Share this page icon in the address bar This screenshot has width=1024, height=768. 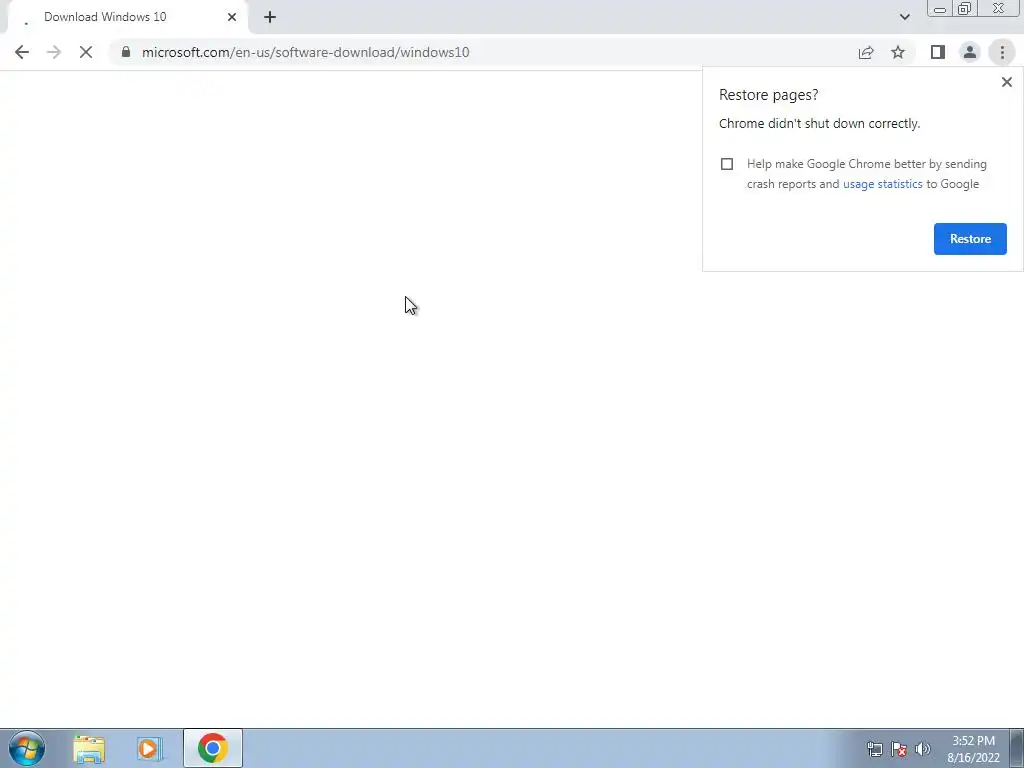pos(866,52)
